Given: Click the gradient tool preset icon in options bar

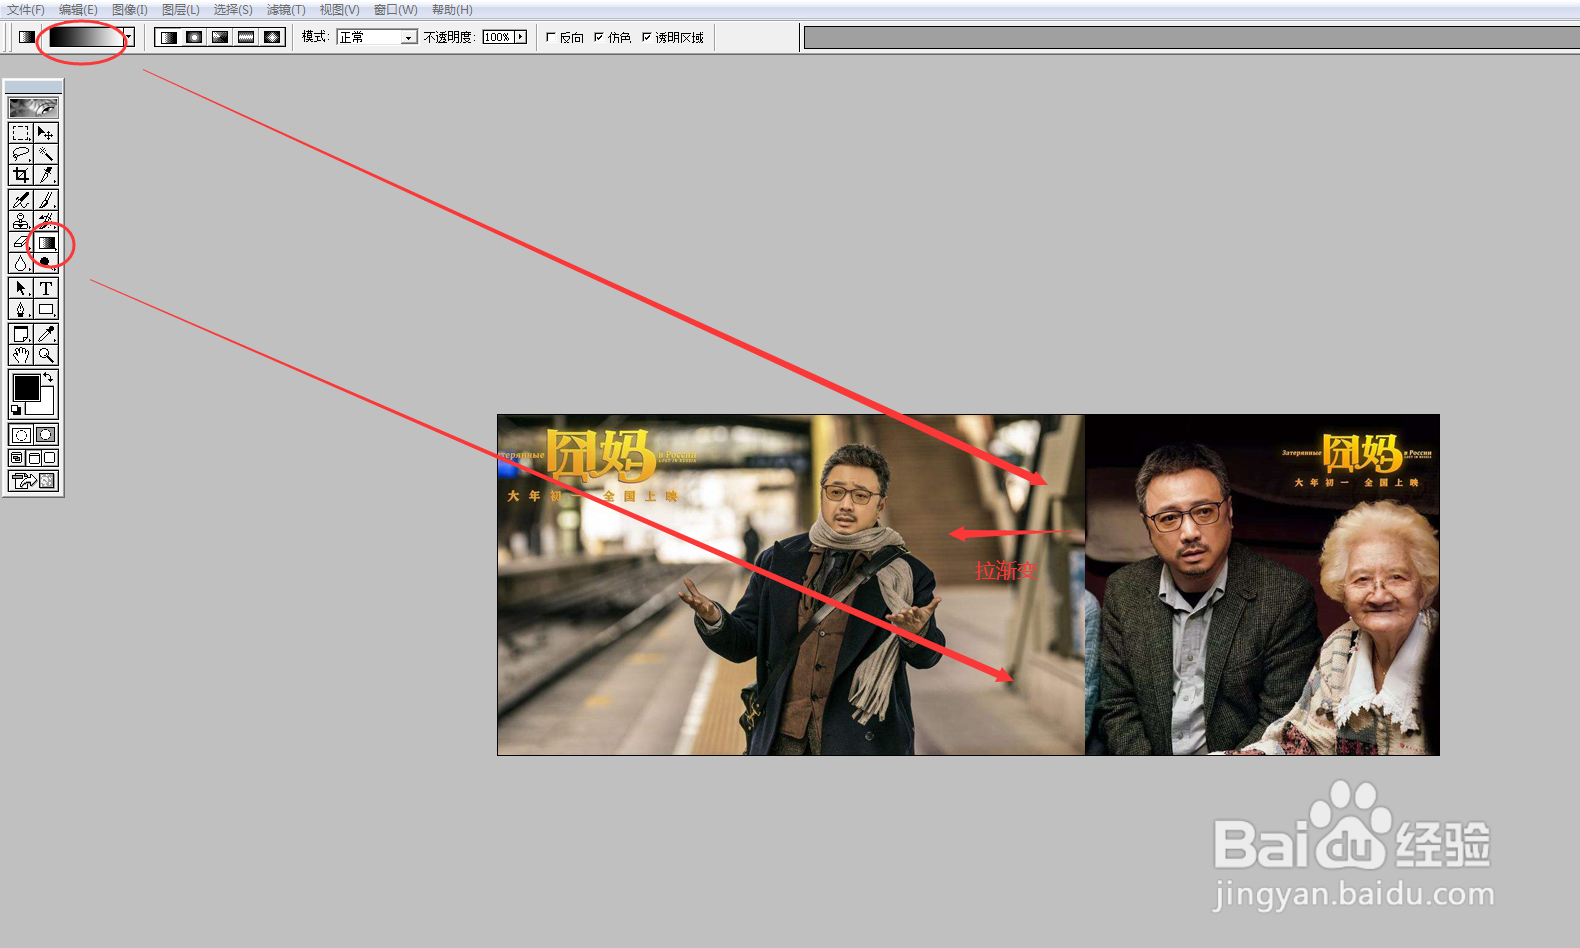Looking at the screenshot, I should tap(27, 37).
